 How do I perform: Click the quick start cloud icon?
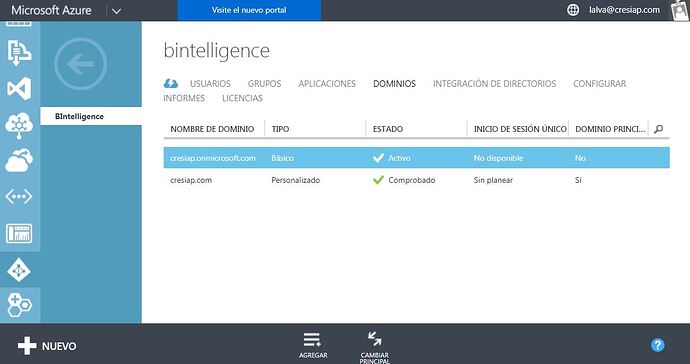coord(171,83)
